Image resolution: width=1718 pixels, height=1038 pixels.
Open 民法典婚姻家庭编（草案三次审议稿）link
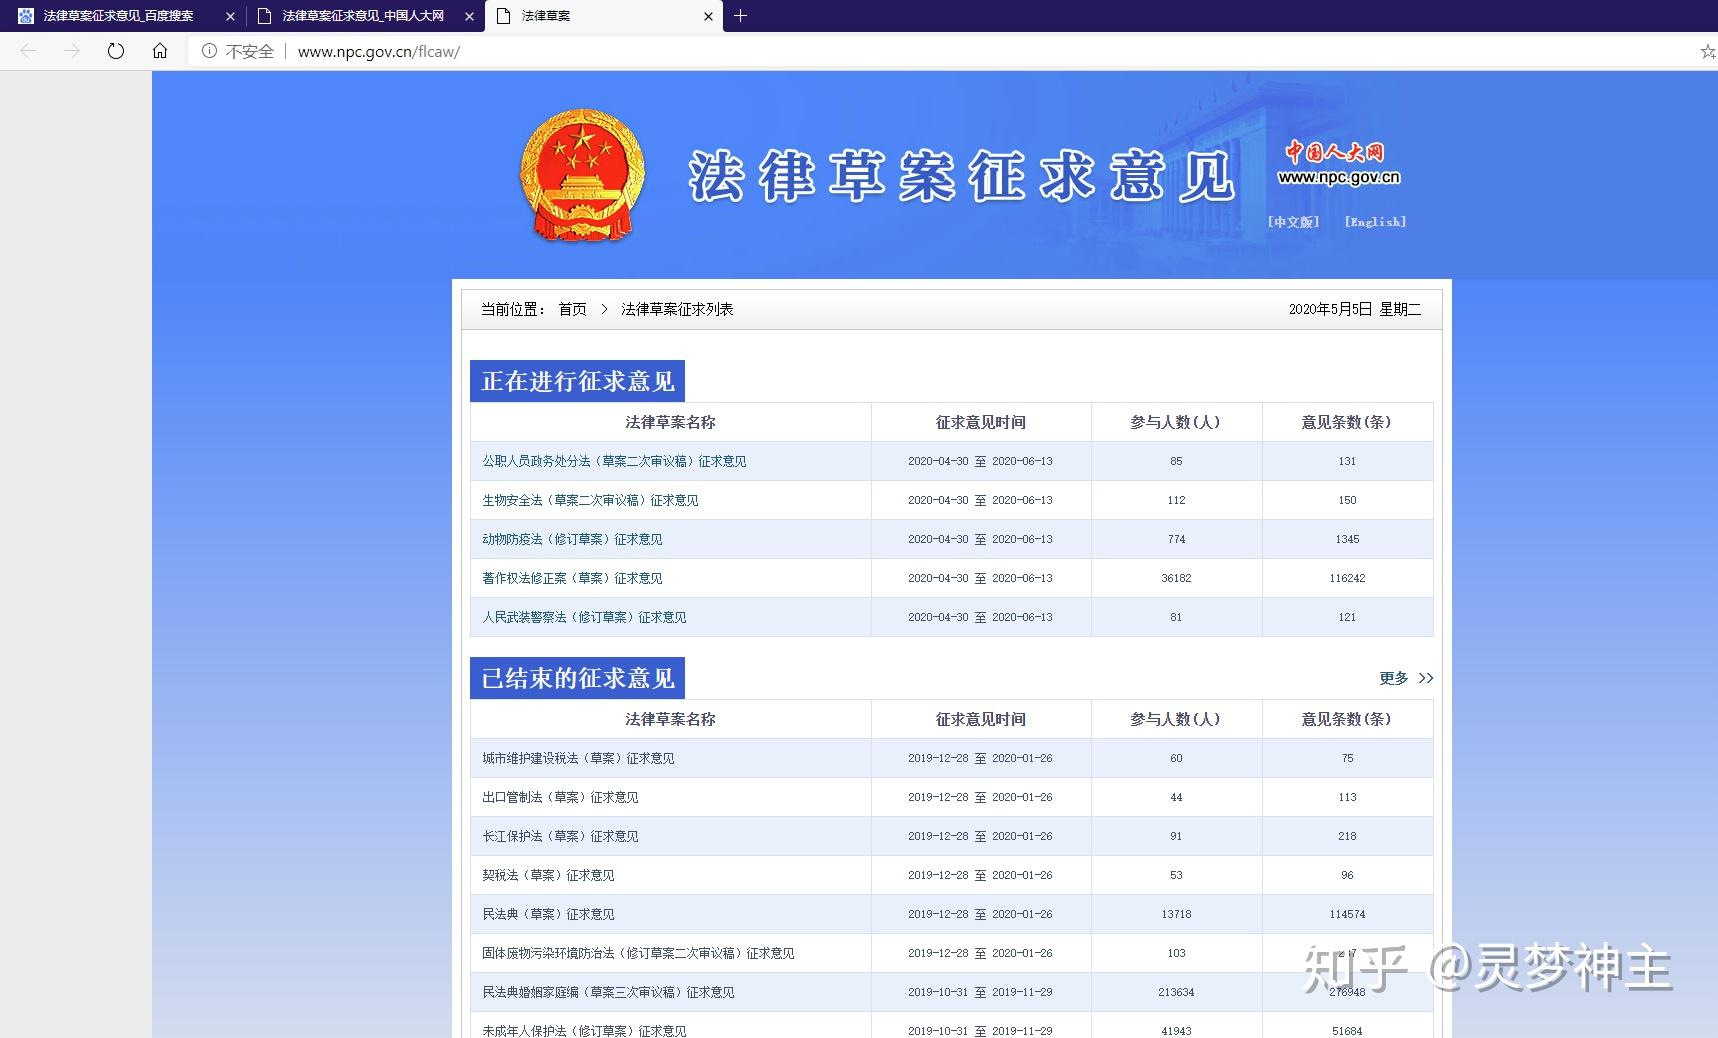(x=608, y=992)
